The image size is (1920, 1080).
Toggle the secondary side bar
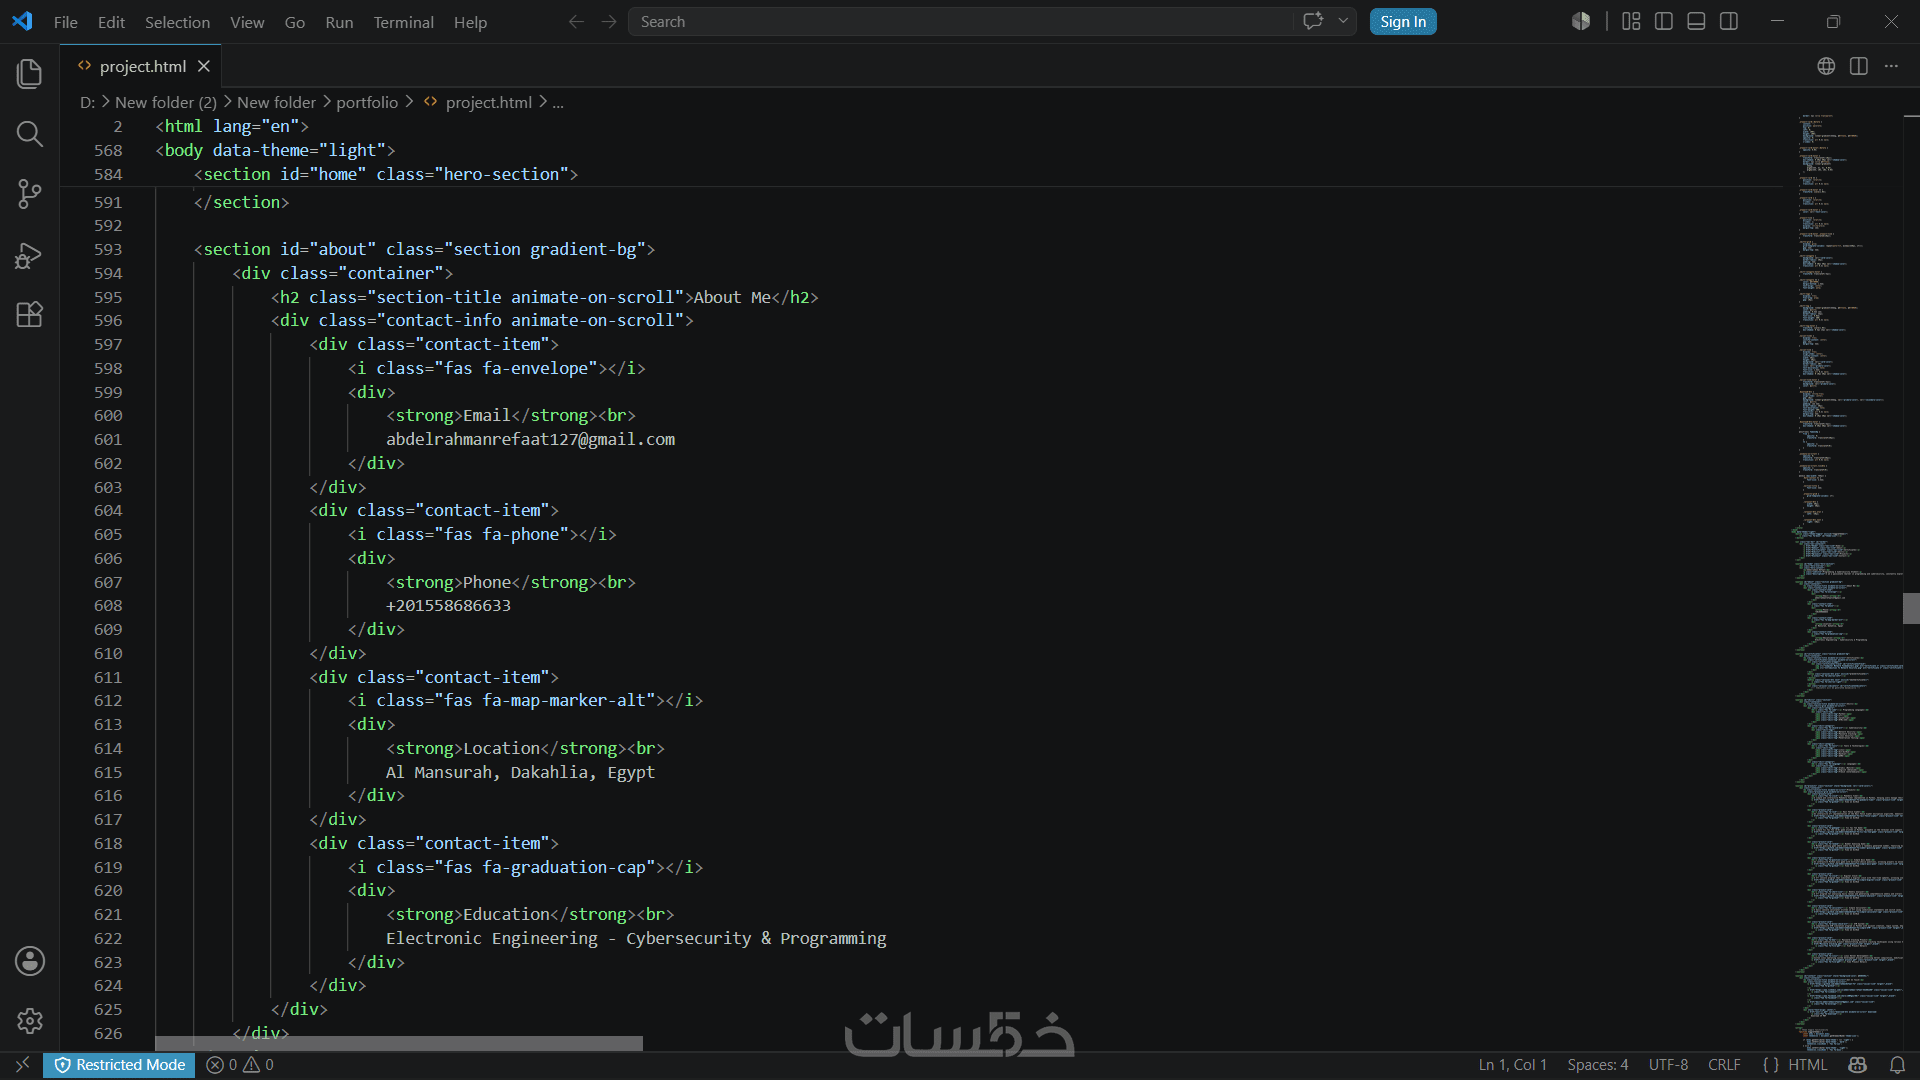1729,21
